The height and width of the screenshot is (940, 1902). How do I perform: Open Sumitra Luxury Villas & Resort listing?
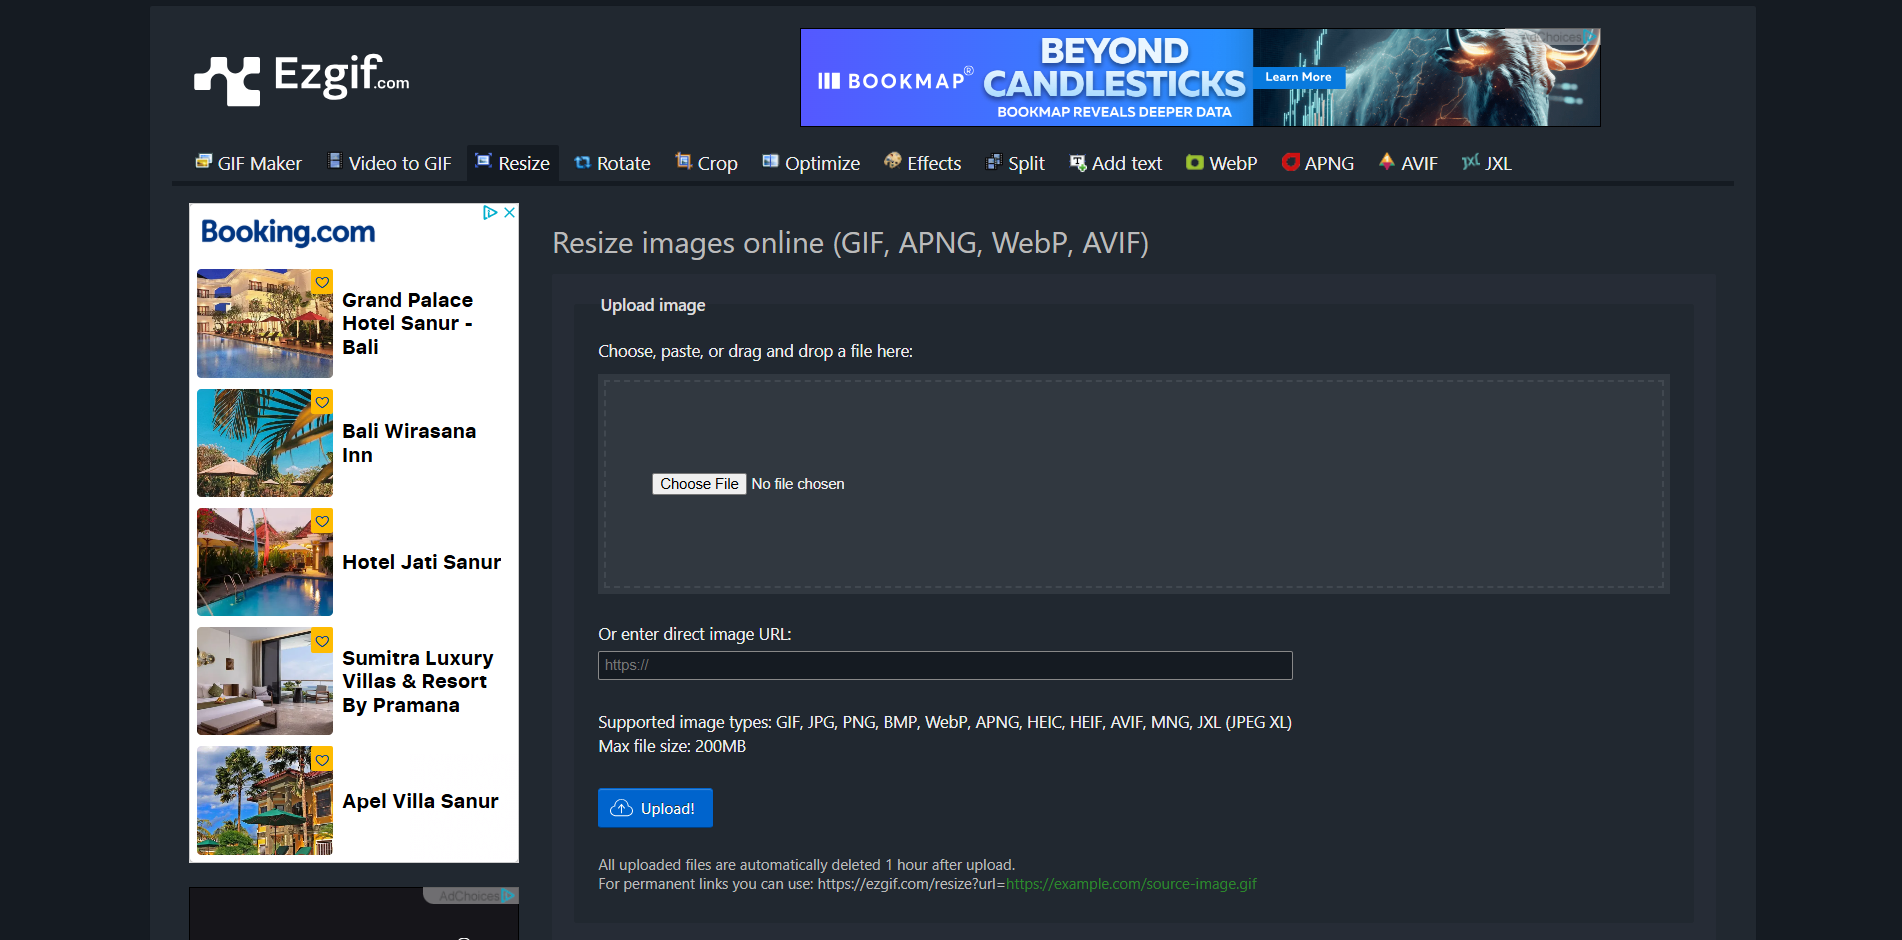(418, 681)
